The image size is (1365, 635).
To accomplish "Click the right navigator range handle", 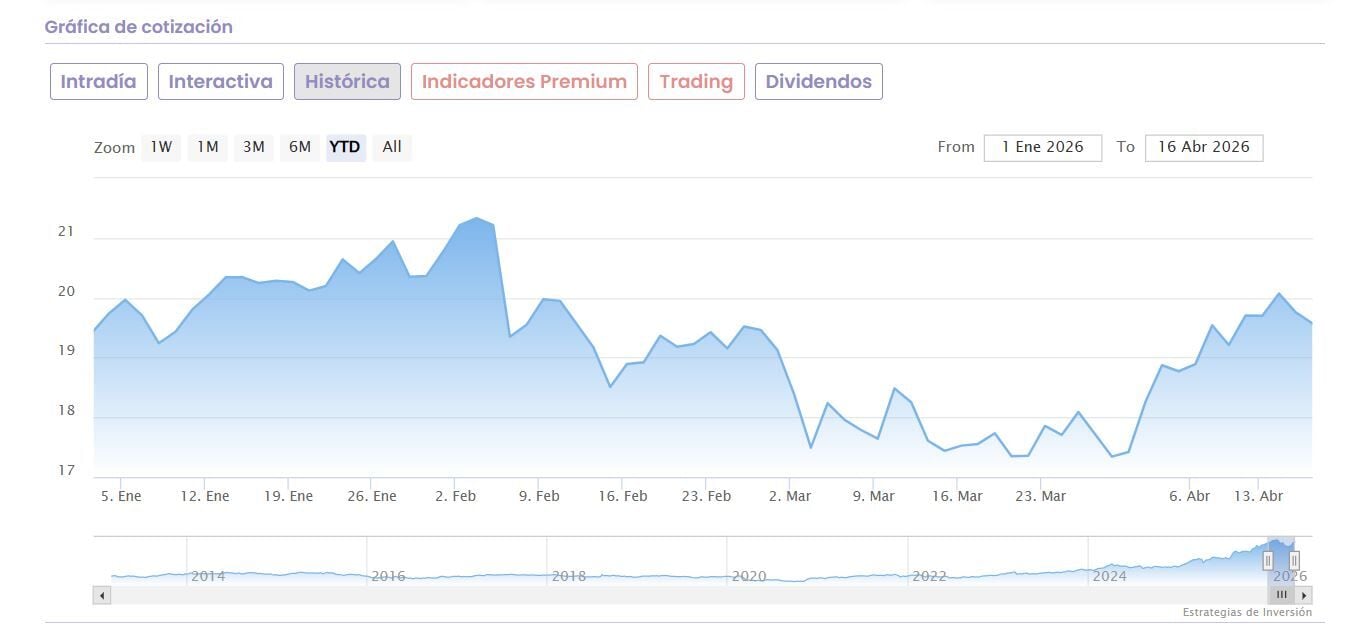I will [x=1294, y=560].
